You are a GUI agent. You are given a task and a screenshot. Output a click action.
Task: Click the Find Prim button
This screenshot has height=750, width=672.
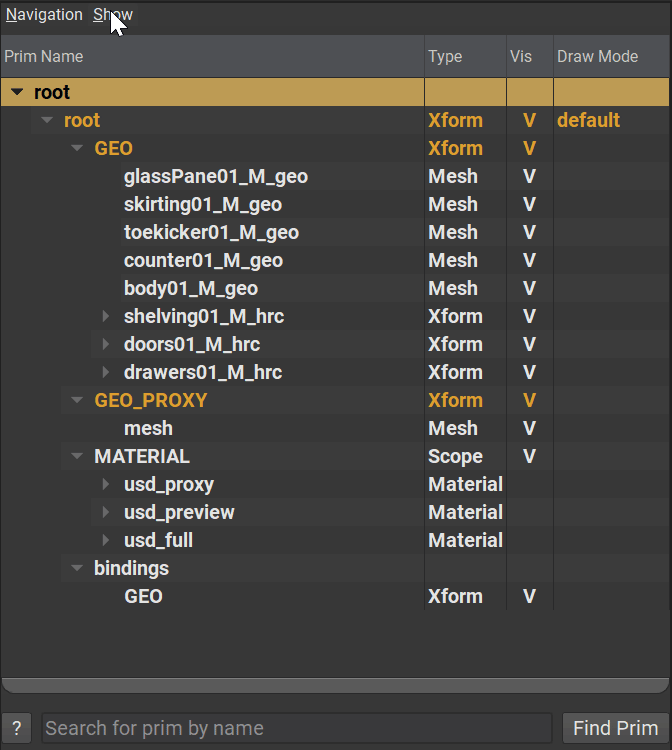pos(615,728)
